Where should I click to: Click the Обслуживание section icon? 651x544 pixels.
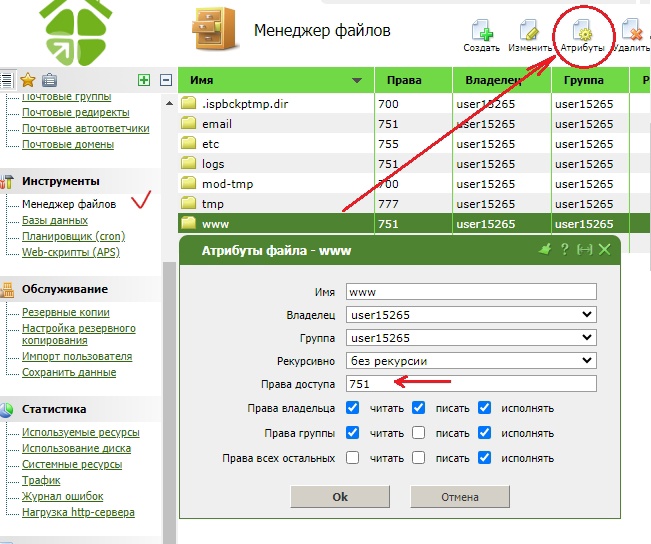tap(7, 289)
